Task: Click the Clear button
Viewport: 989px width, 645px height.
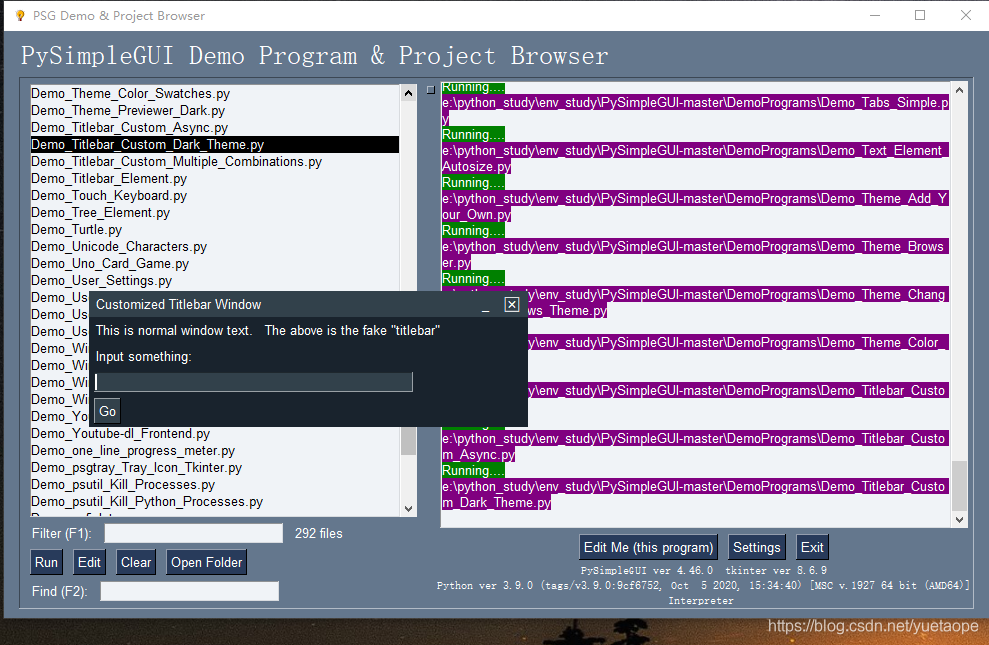Action: (x=136, y=562)
